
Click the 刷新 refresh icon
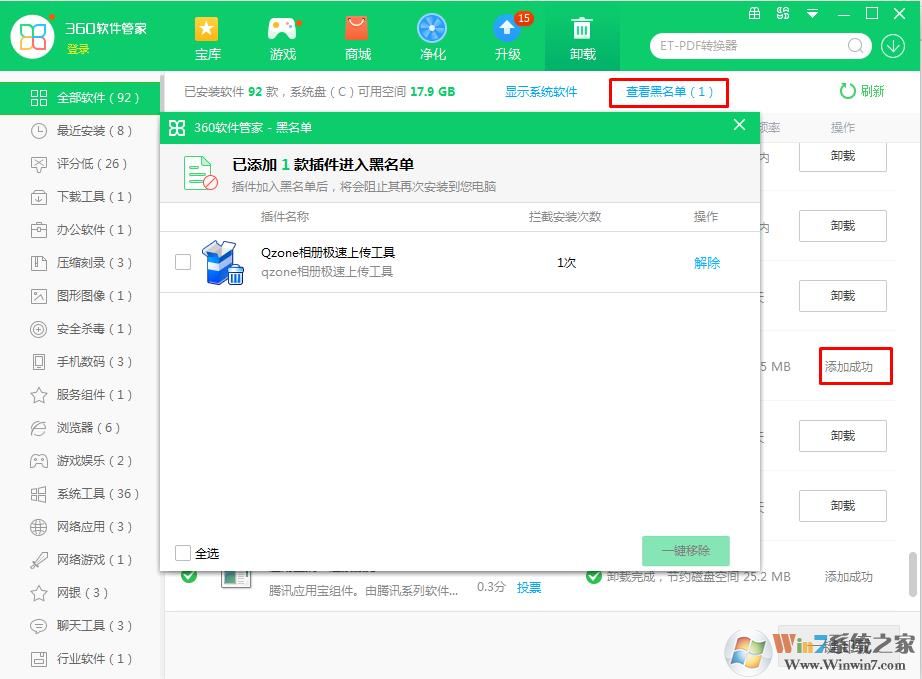pos(848,91)
